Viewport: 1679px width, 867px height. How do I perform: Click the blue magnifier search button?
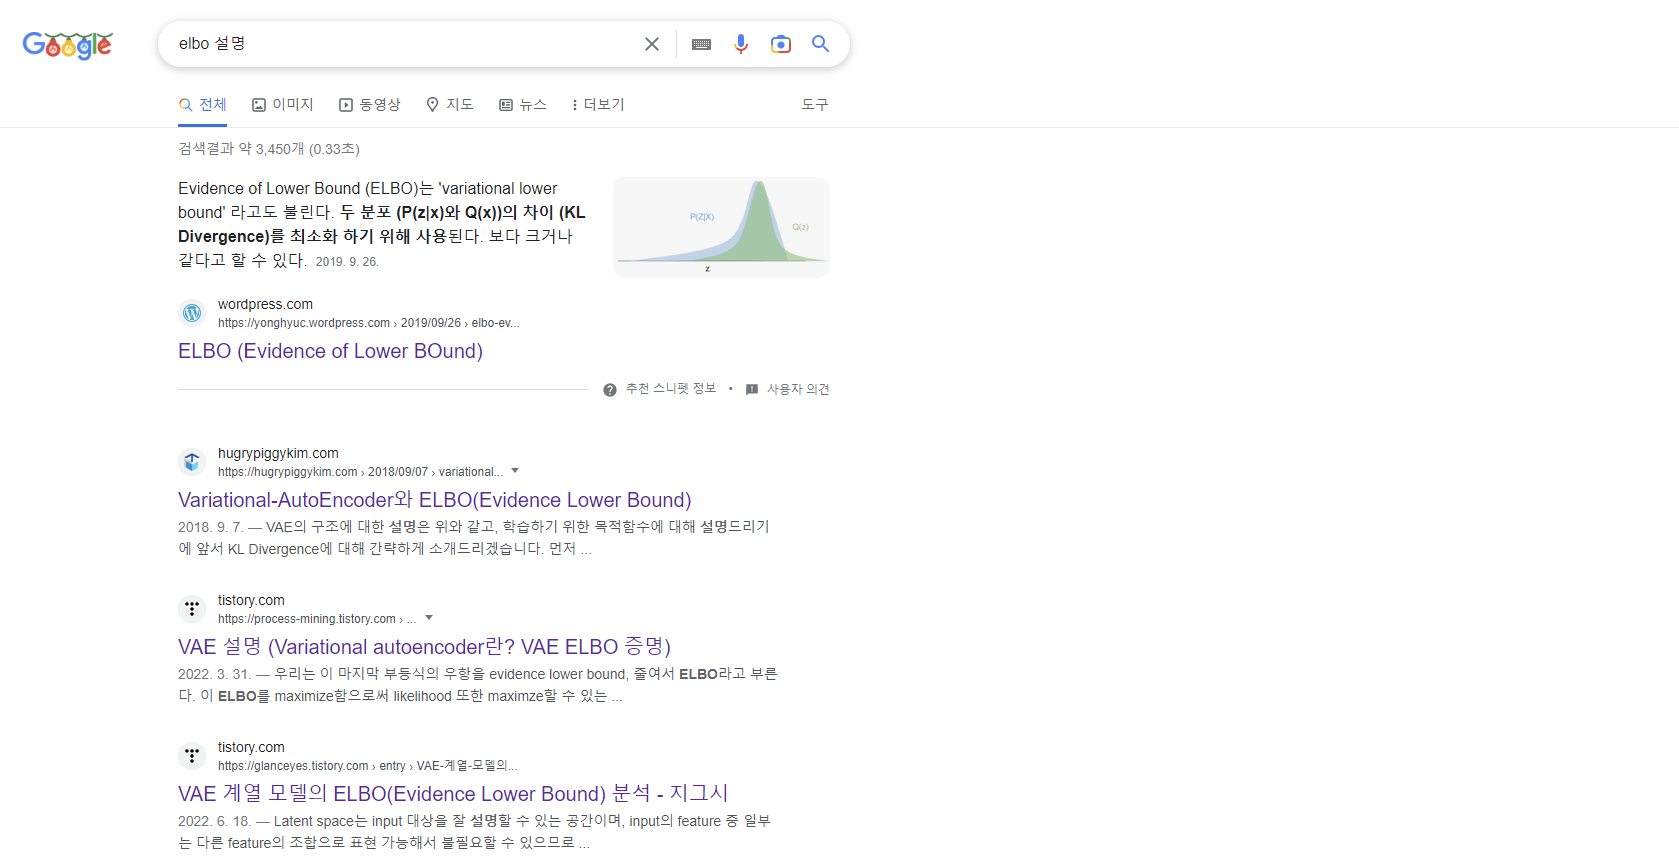click(821, 44)
